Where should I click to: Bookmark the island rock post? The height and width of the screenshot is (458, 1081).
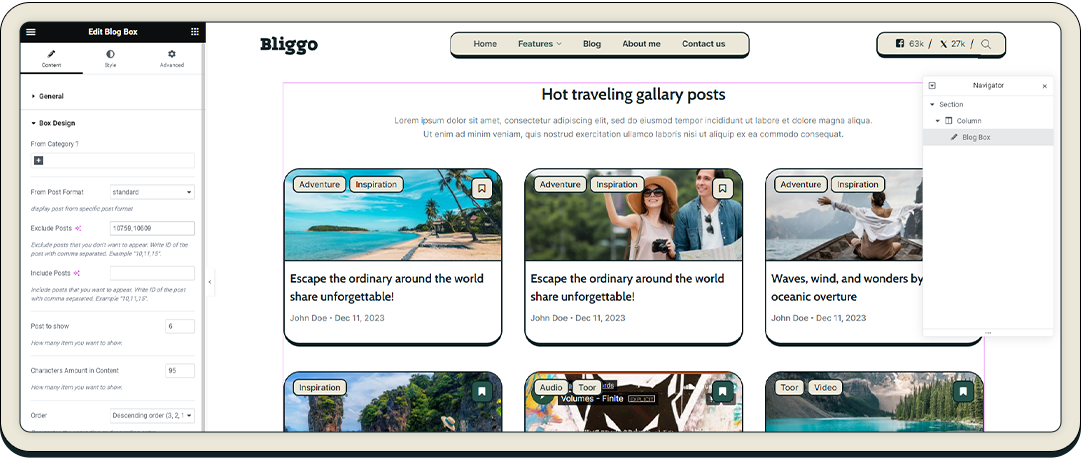(482, 392)
